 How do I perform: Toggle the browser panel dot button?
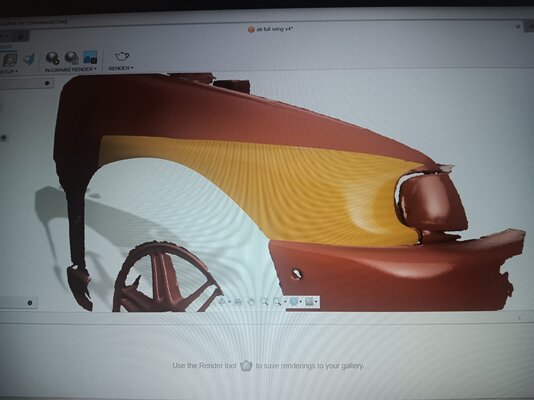(x=47, y=83)
